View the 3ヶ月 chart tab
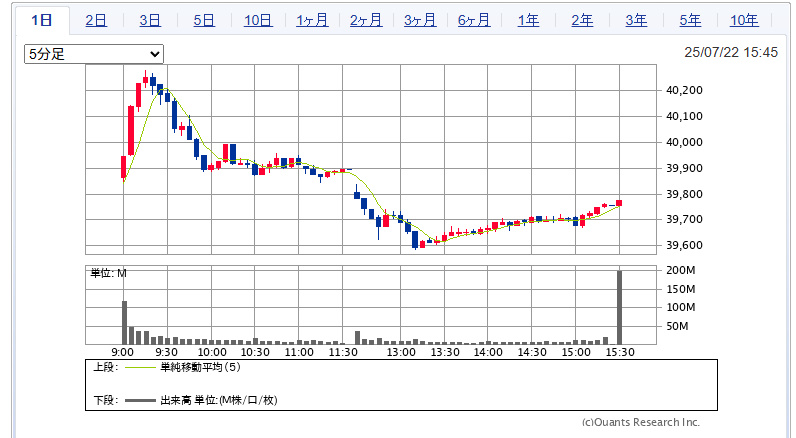The height and width of the screenshot is (438, 796). 420,20
